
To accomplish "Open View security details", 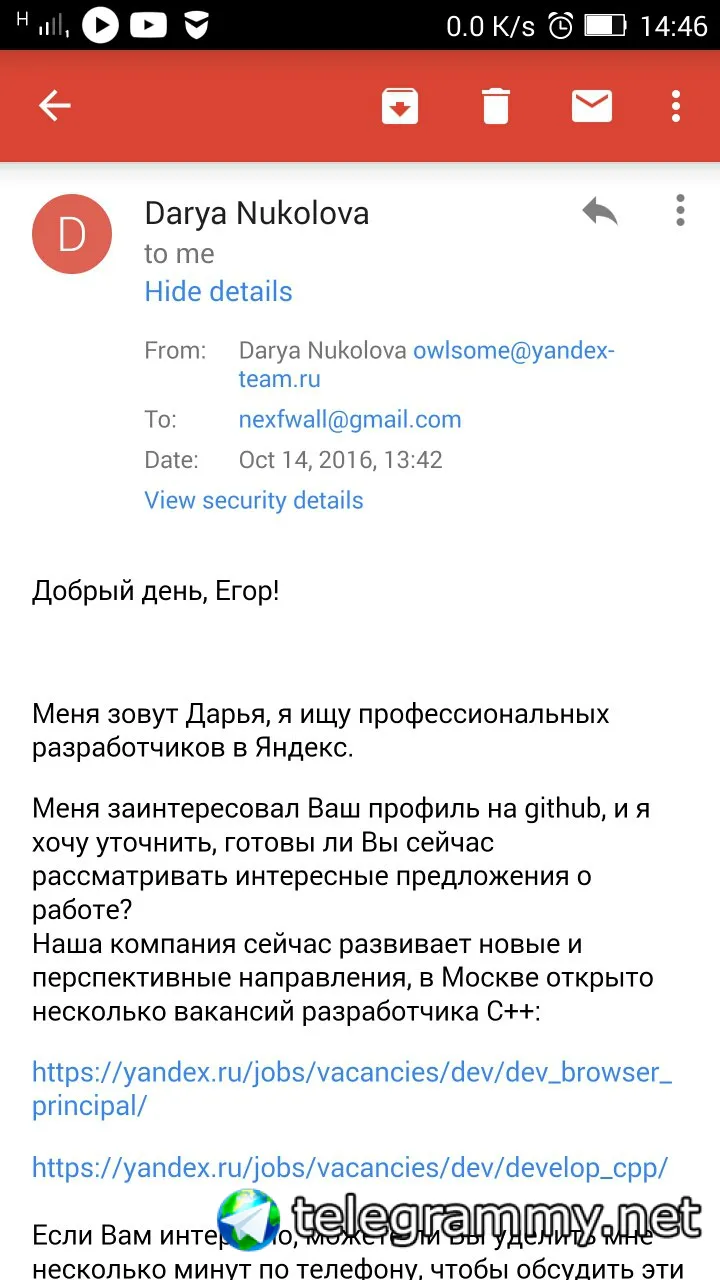I will [x=254, y=500].
